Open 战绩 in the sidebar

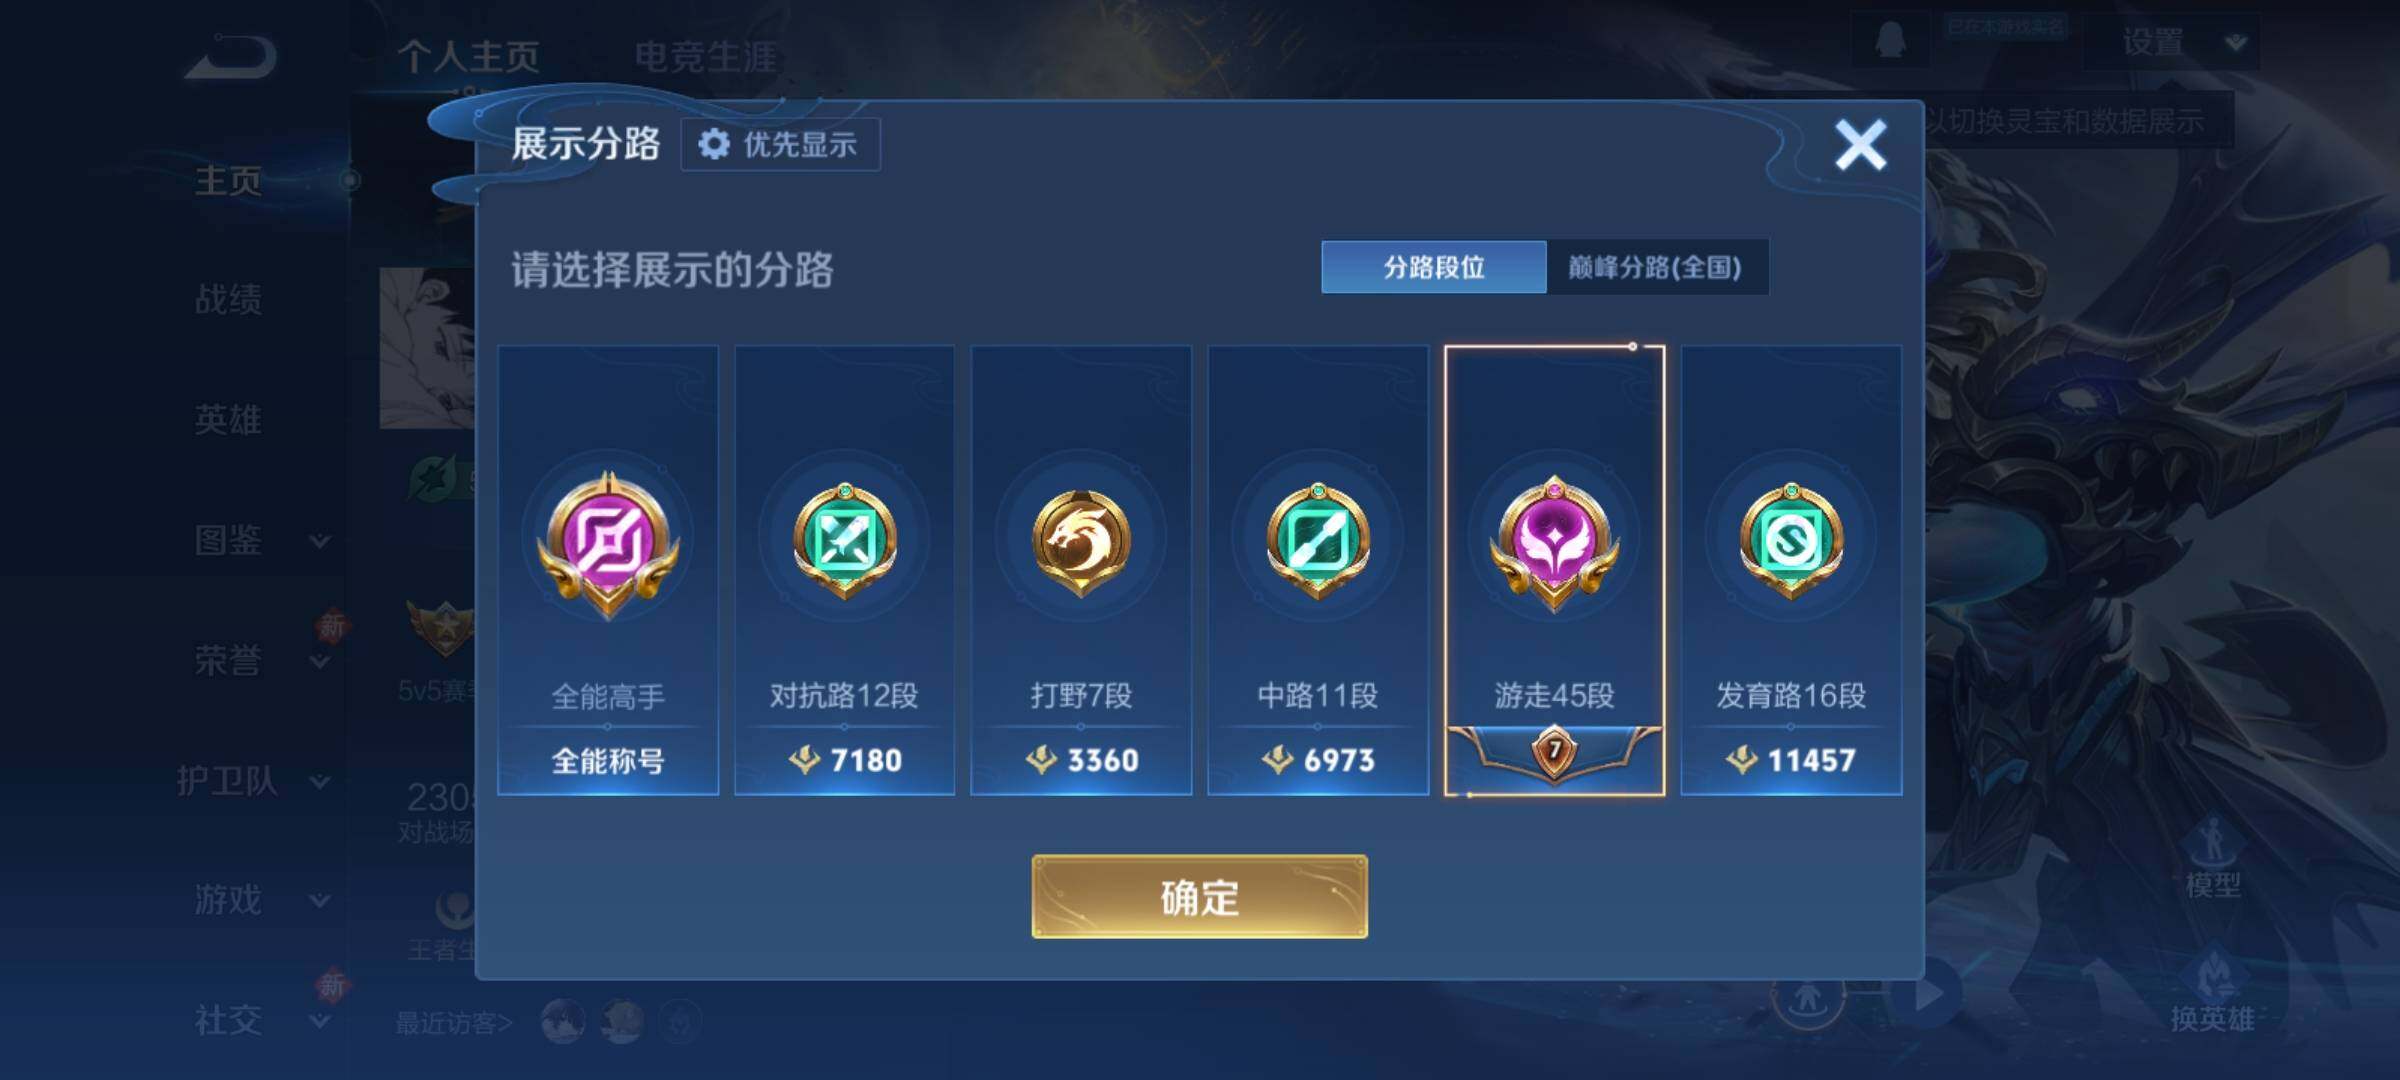pos(228,299)
